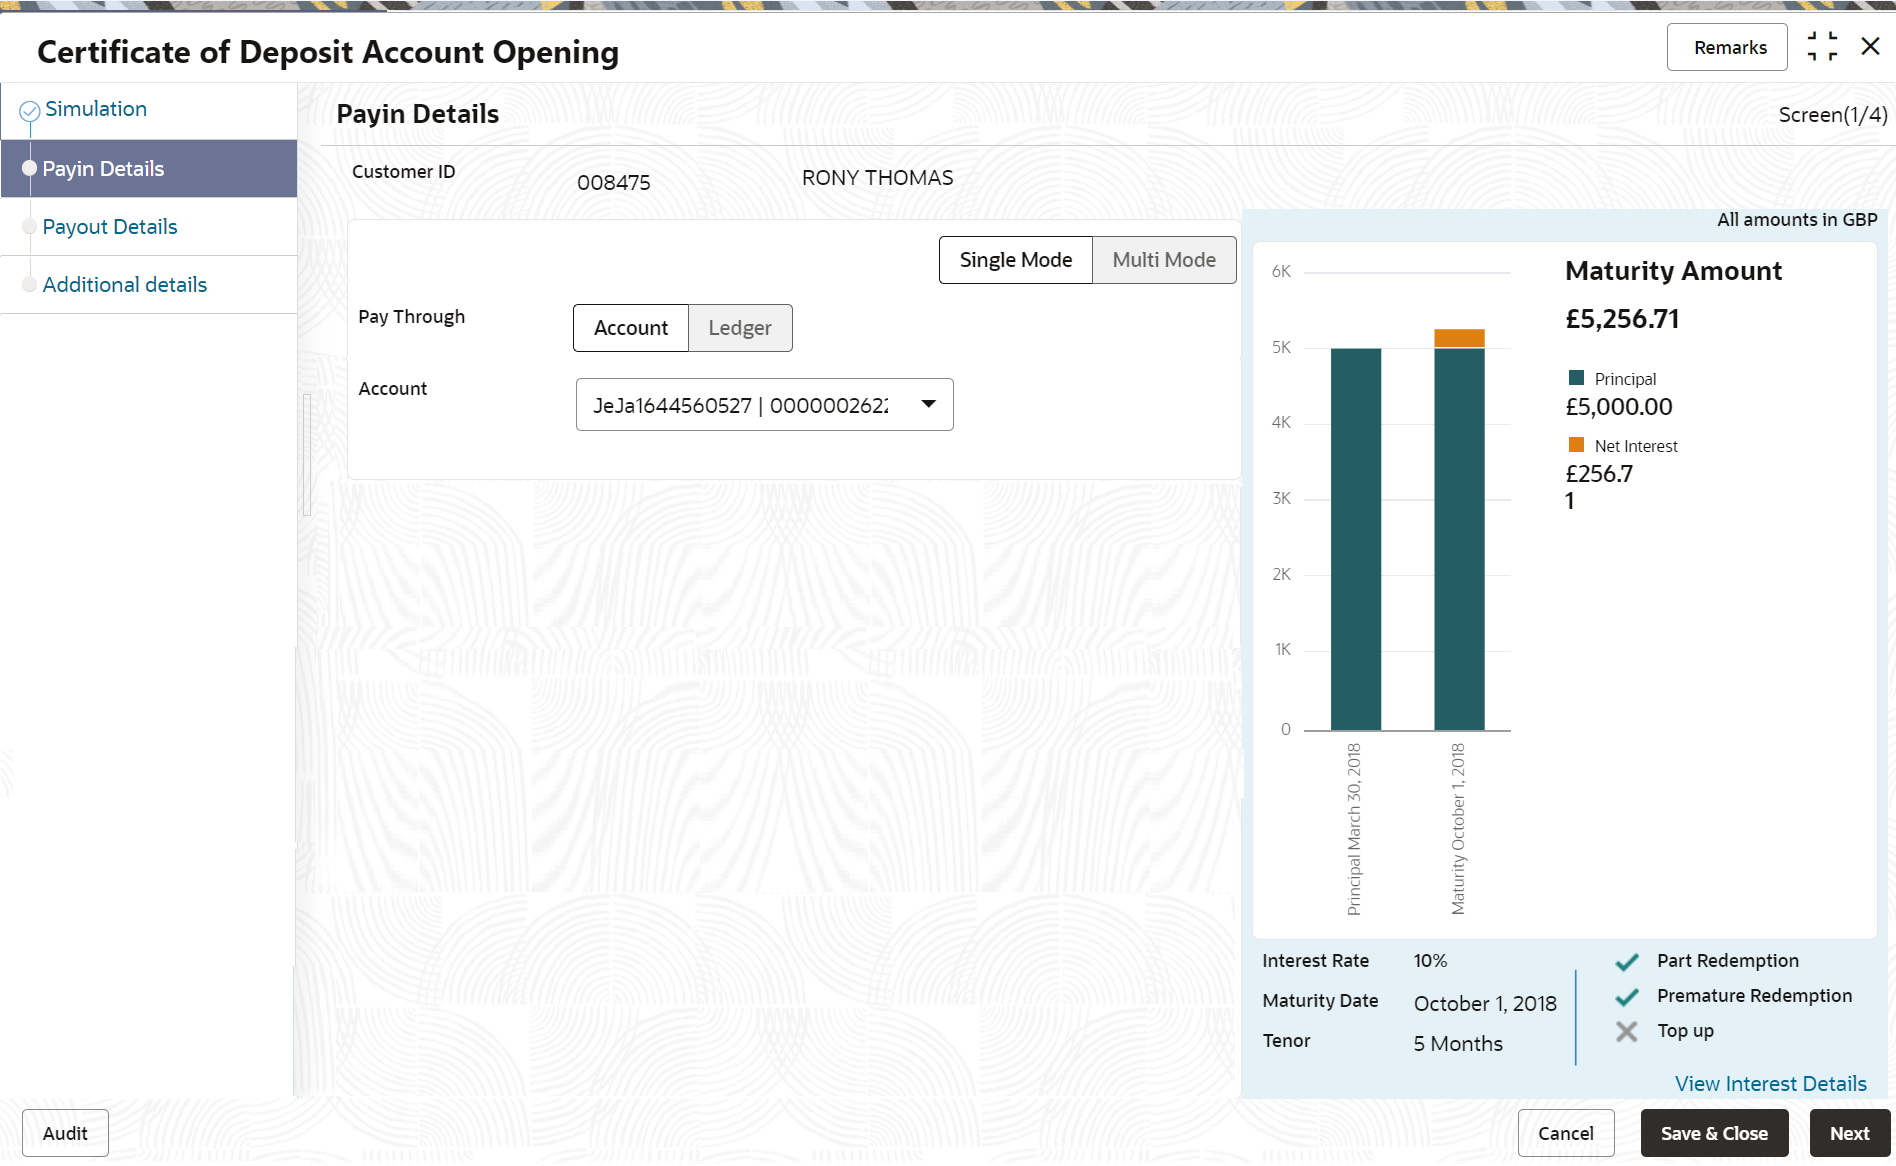Image resolution: width=1896 pixels, height=1166 pixels.
Task: Click the Net Interest legend color swatch
Action: (1576, 445)
